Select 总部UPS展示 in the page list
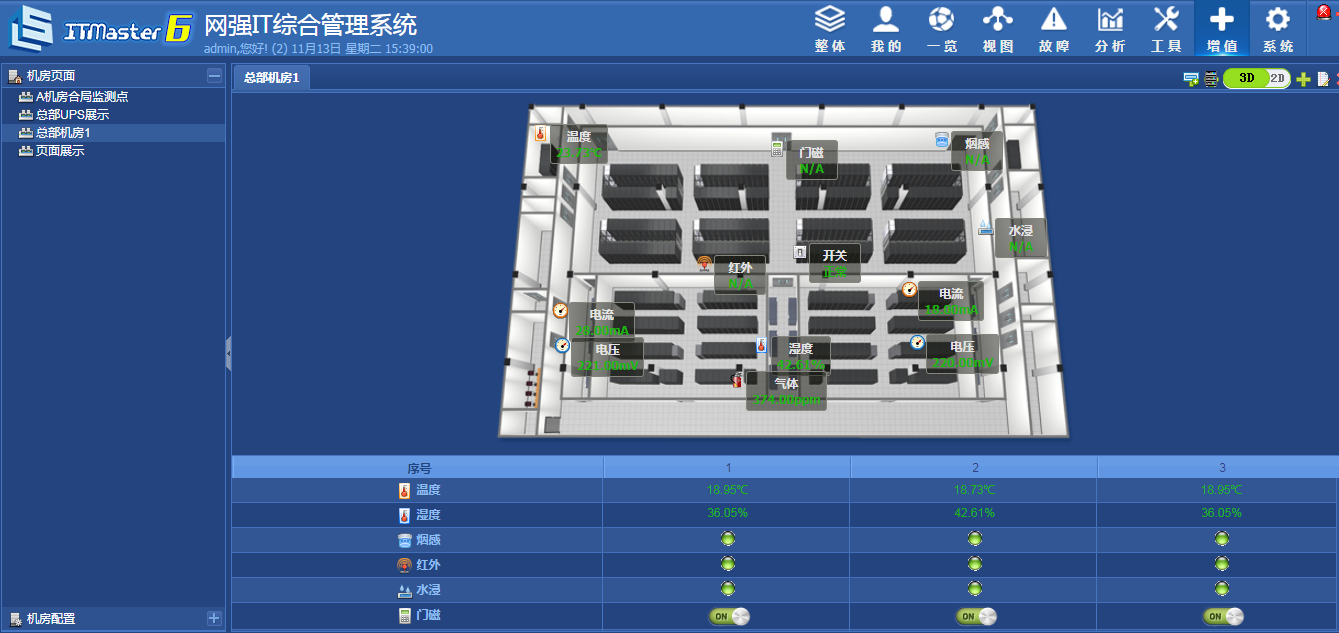 [x=72, y=115]
